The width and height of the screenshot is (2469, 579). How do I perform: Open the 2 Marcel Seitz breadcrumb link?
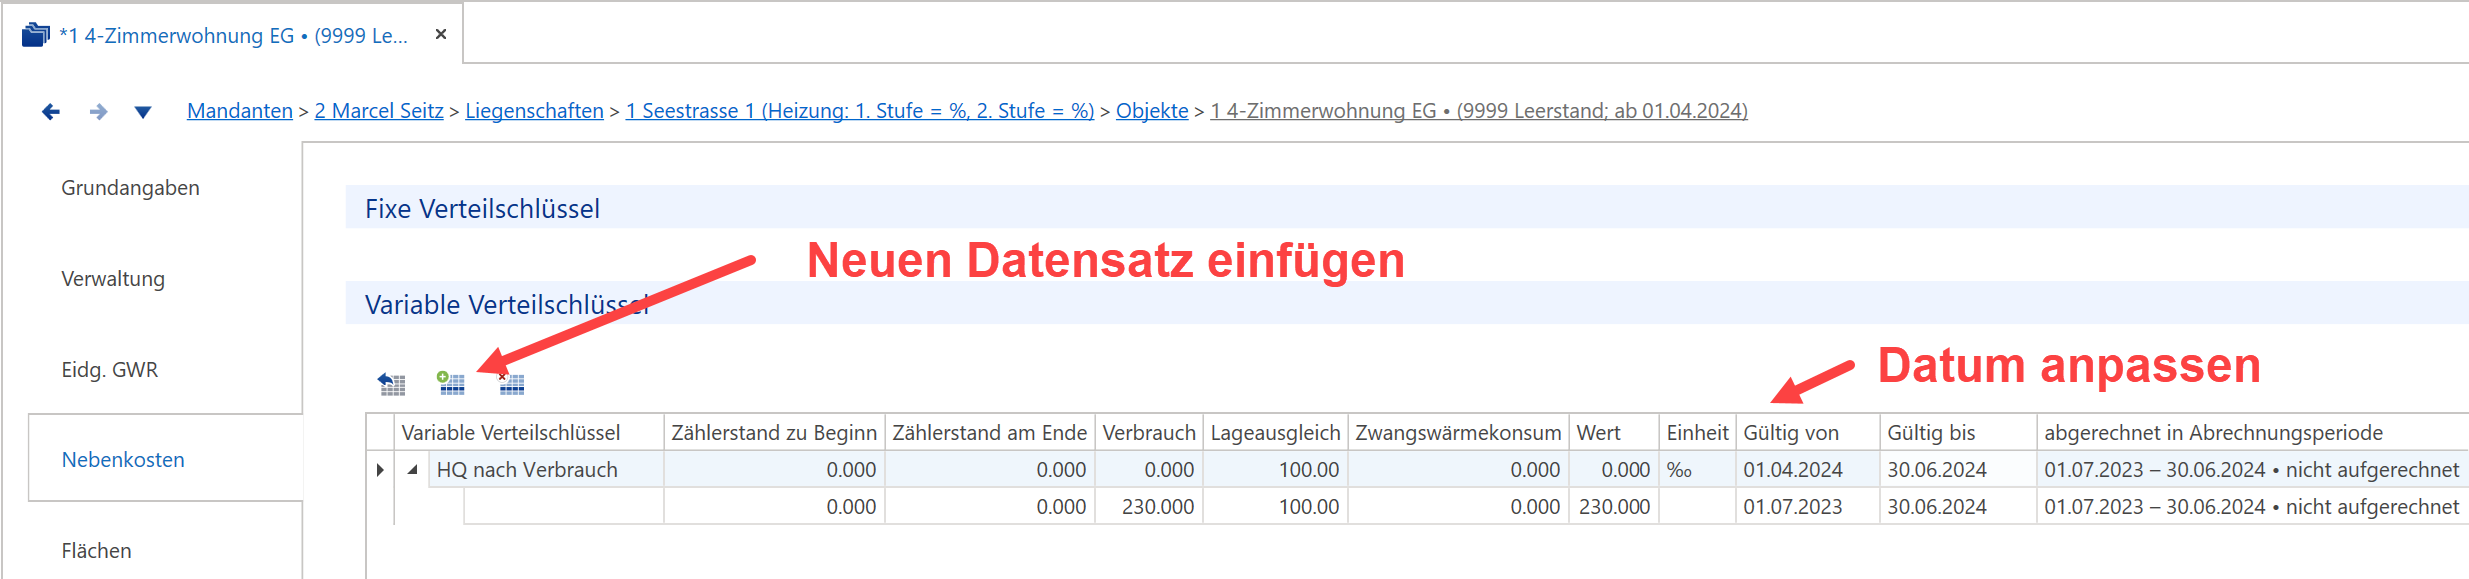pyautogui.click(x=379, y=111)
